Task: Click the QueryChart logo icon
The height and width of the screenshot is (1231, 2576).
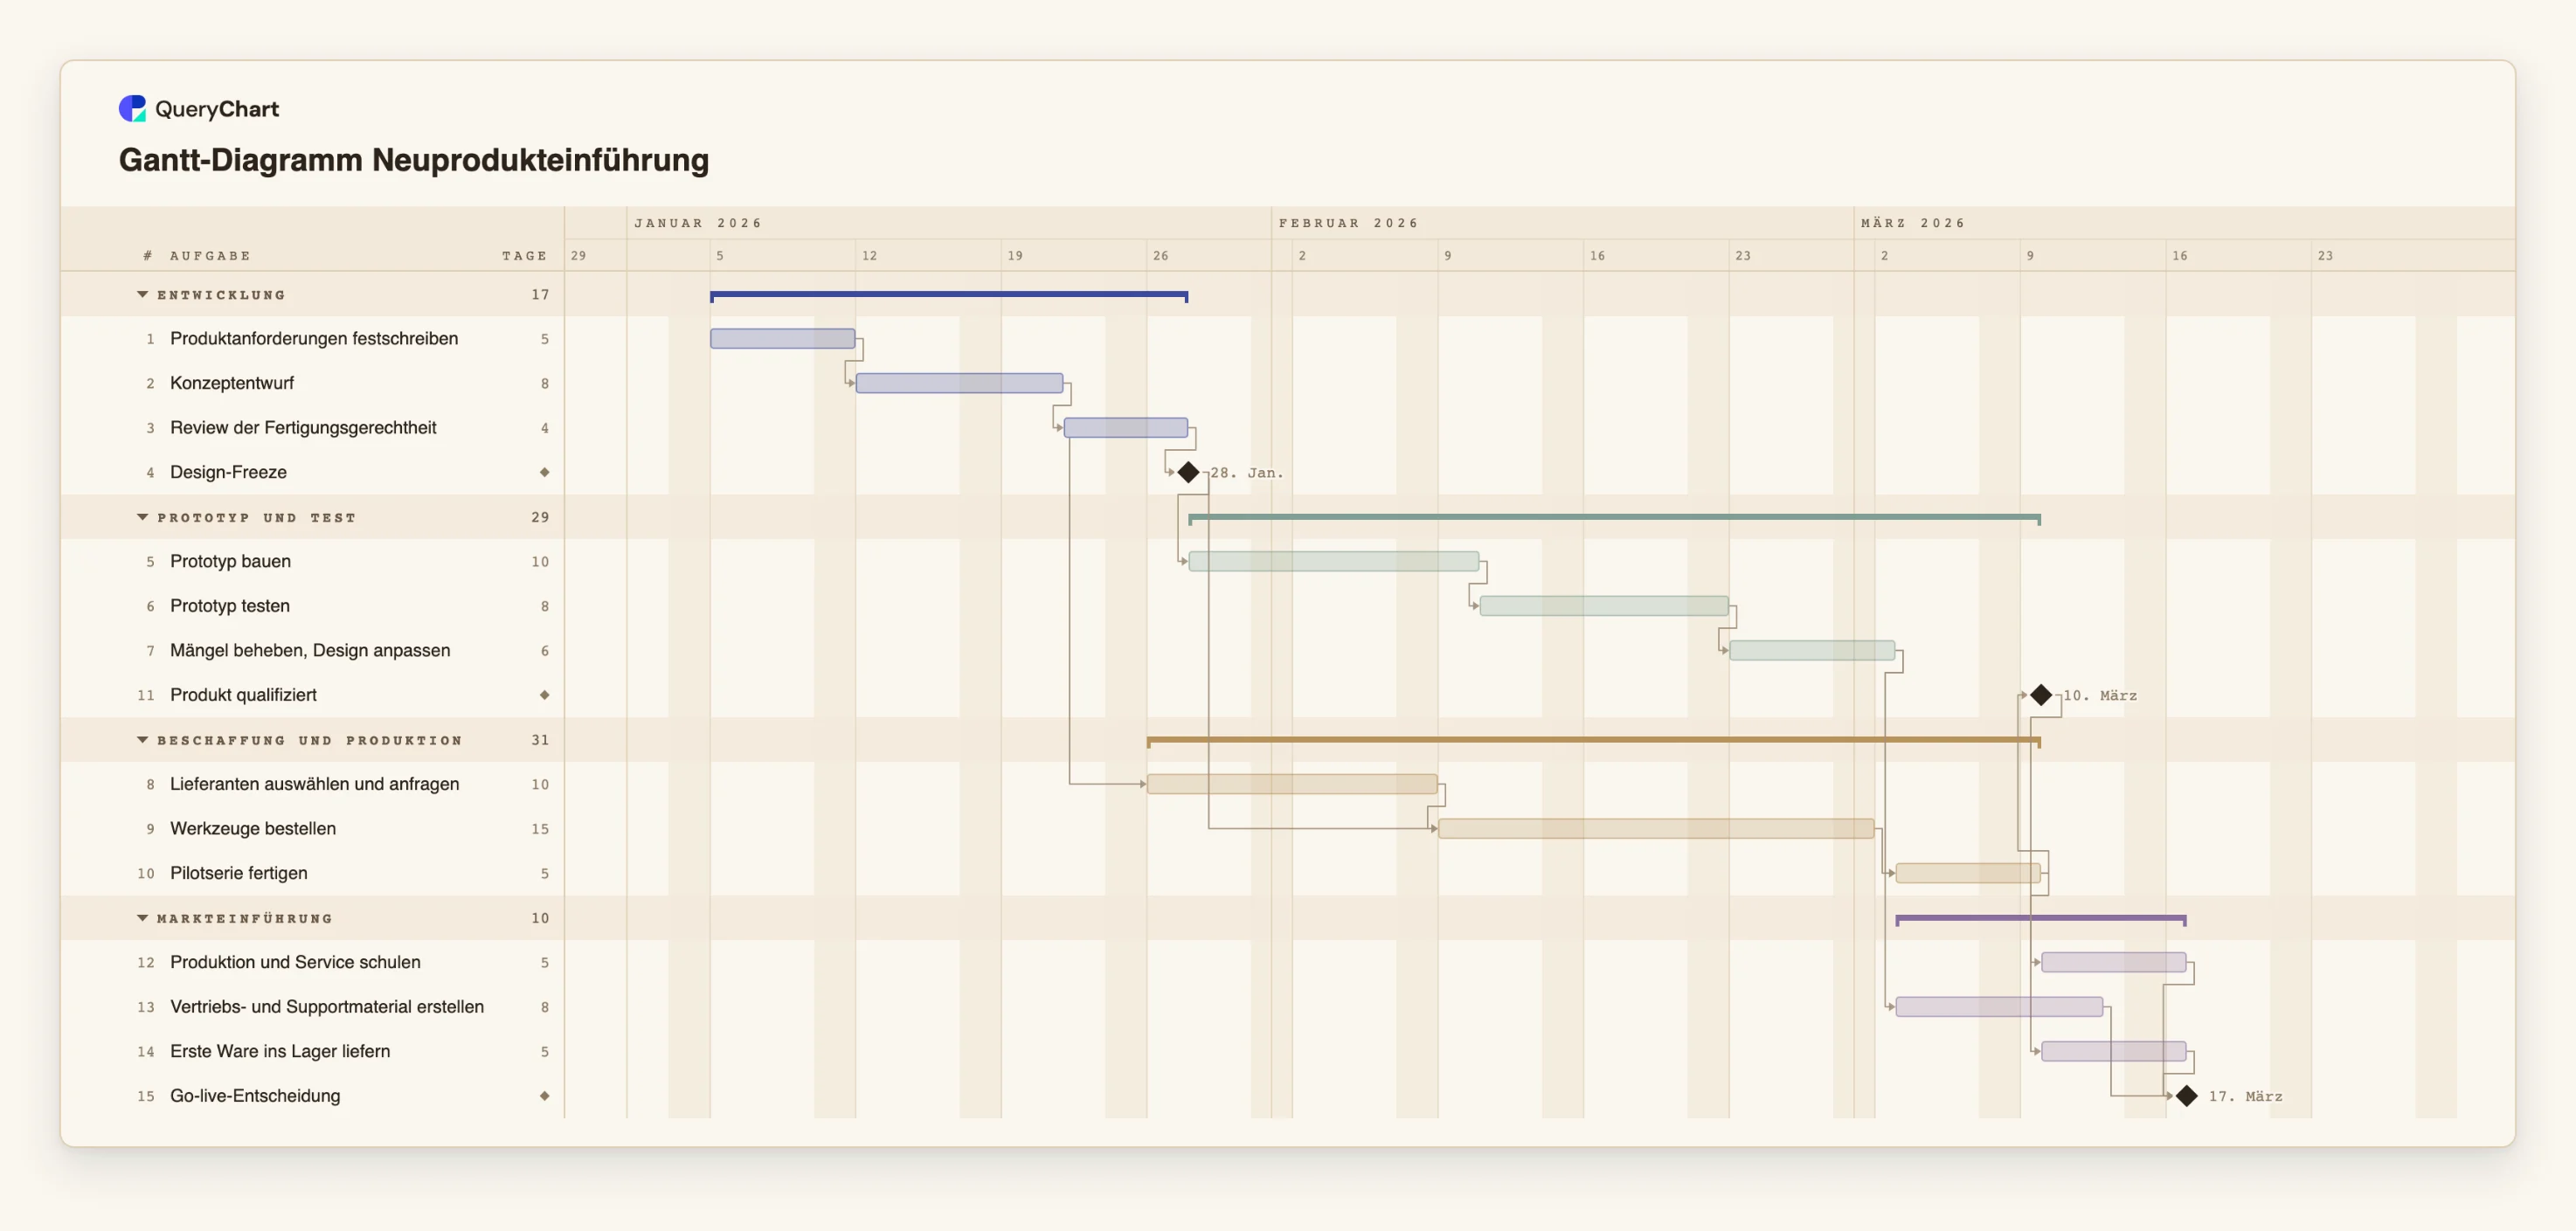Action: point(132,108)
